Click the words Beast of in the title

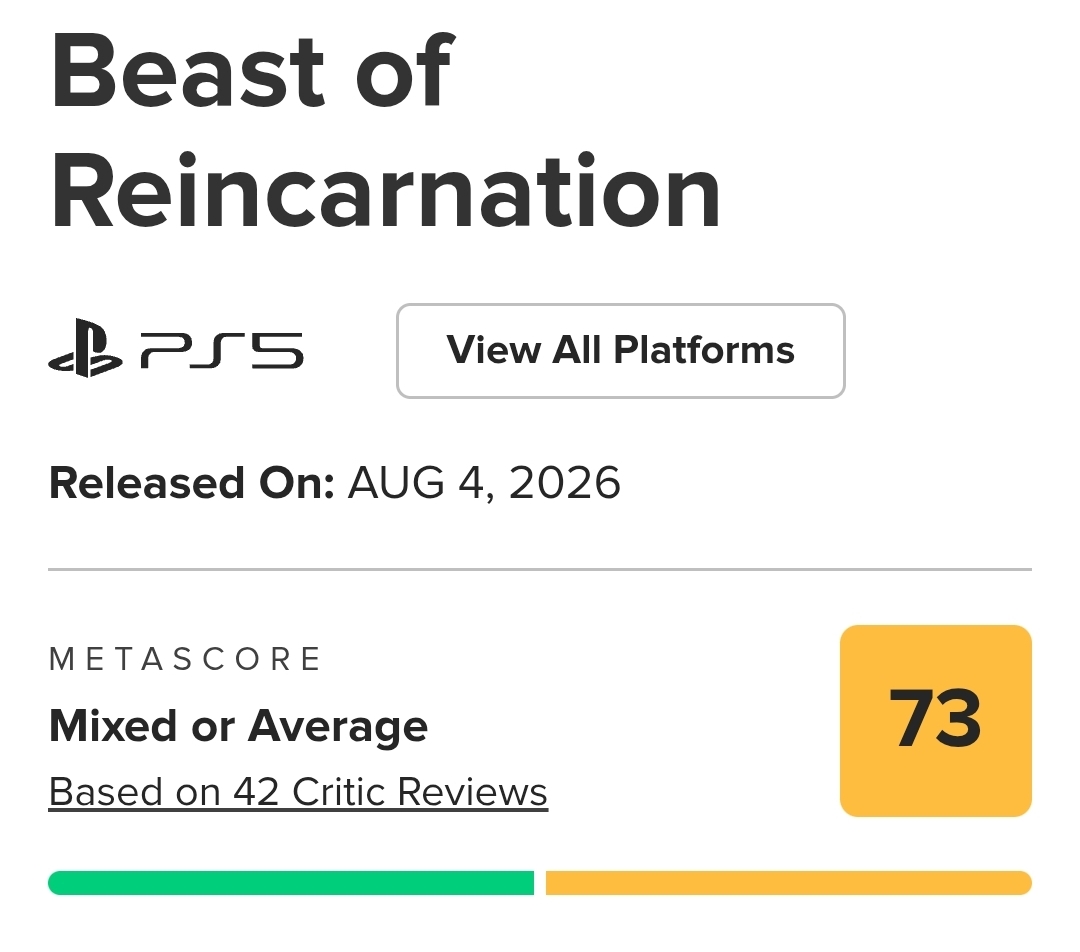point(252,71)
